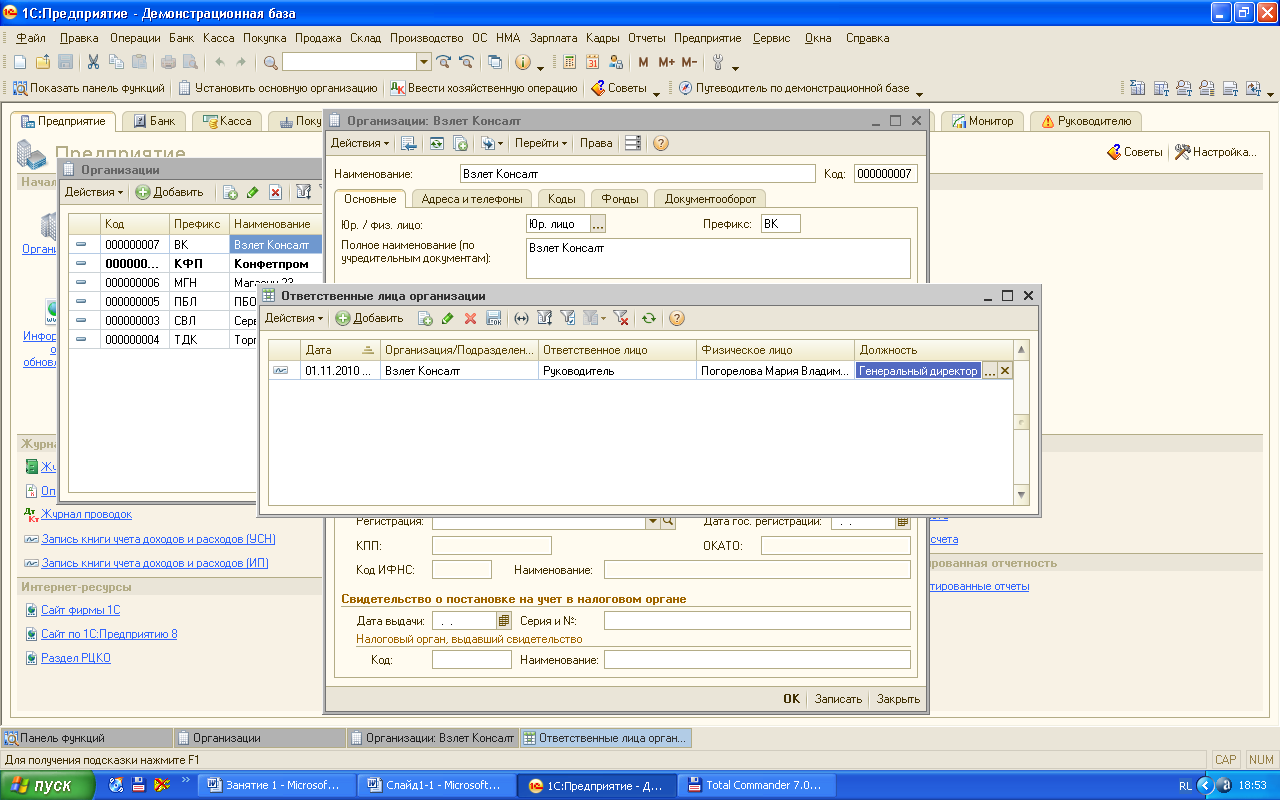Click the Права button in organization toolbar

596,143
